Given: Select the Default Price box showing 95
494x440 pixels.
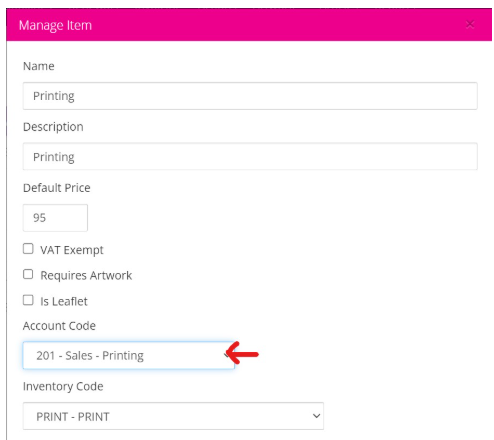Looking at the screenshot, I should [55, 218].
